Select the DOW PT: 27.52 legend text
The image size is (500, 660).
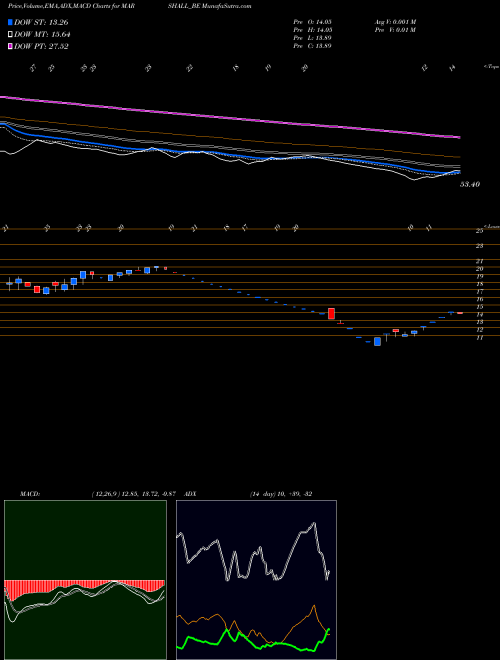[x=41, y=46]
